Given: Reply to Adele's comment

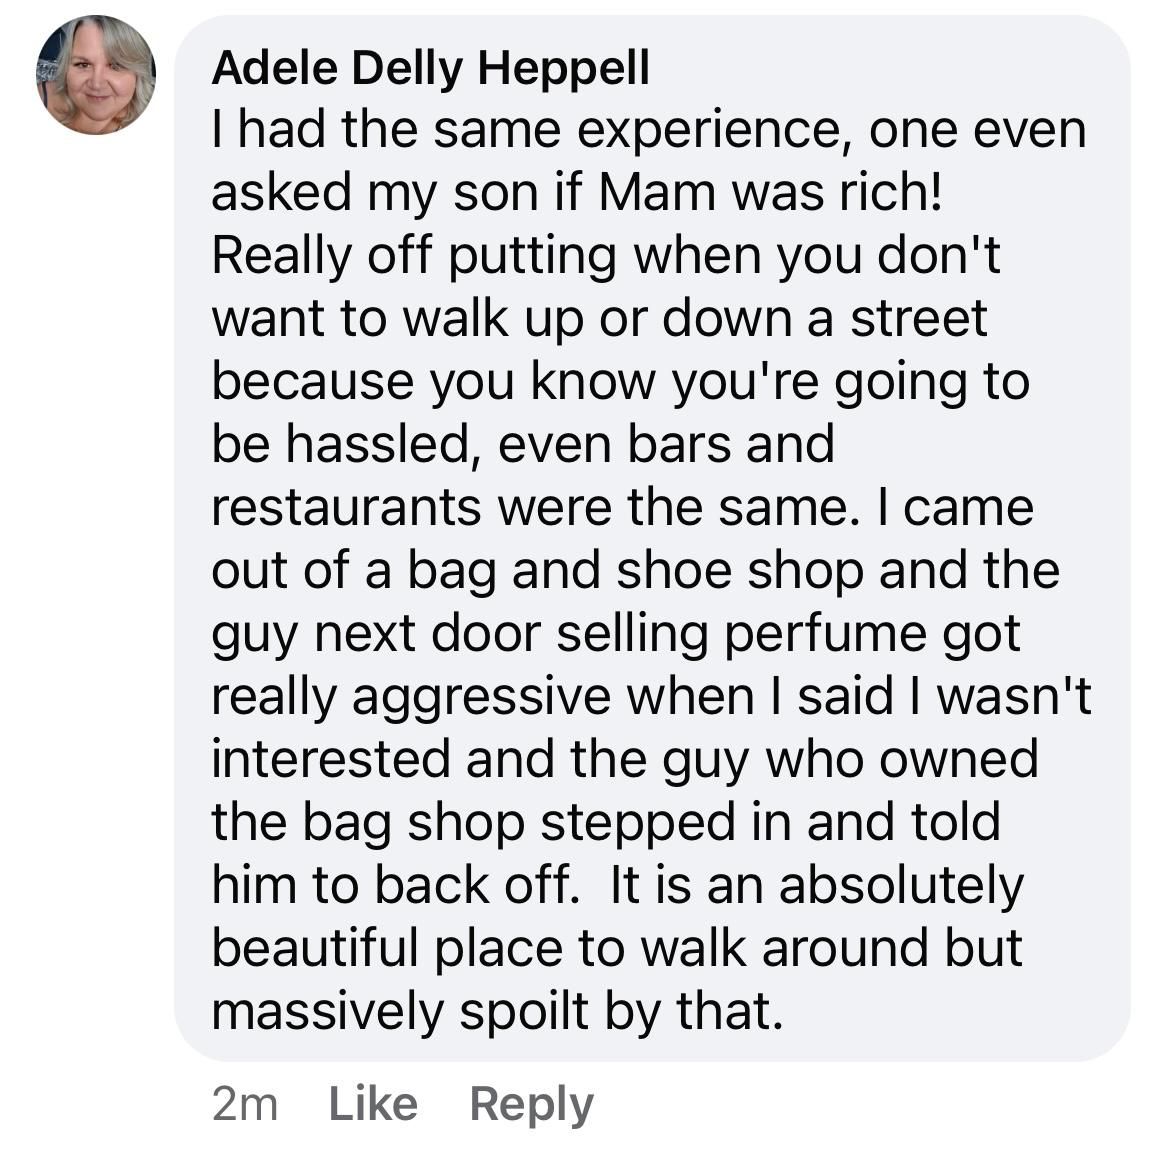Looking at the screenshot, I should (531, 1104).
